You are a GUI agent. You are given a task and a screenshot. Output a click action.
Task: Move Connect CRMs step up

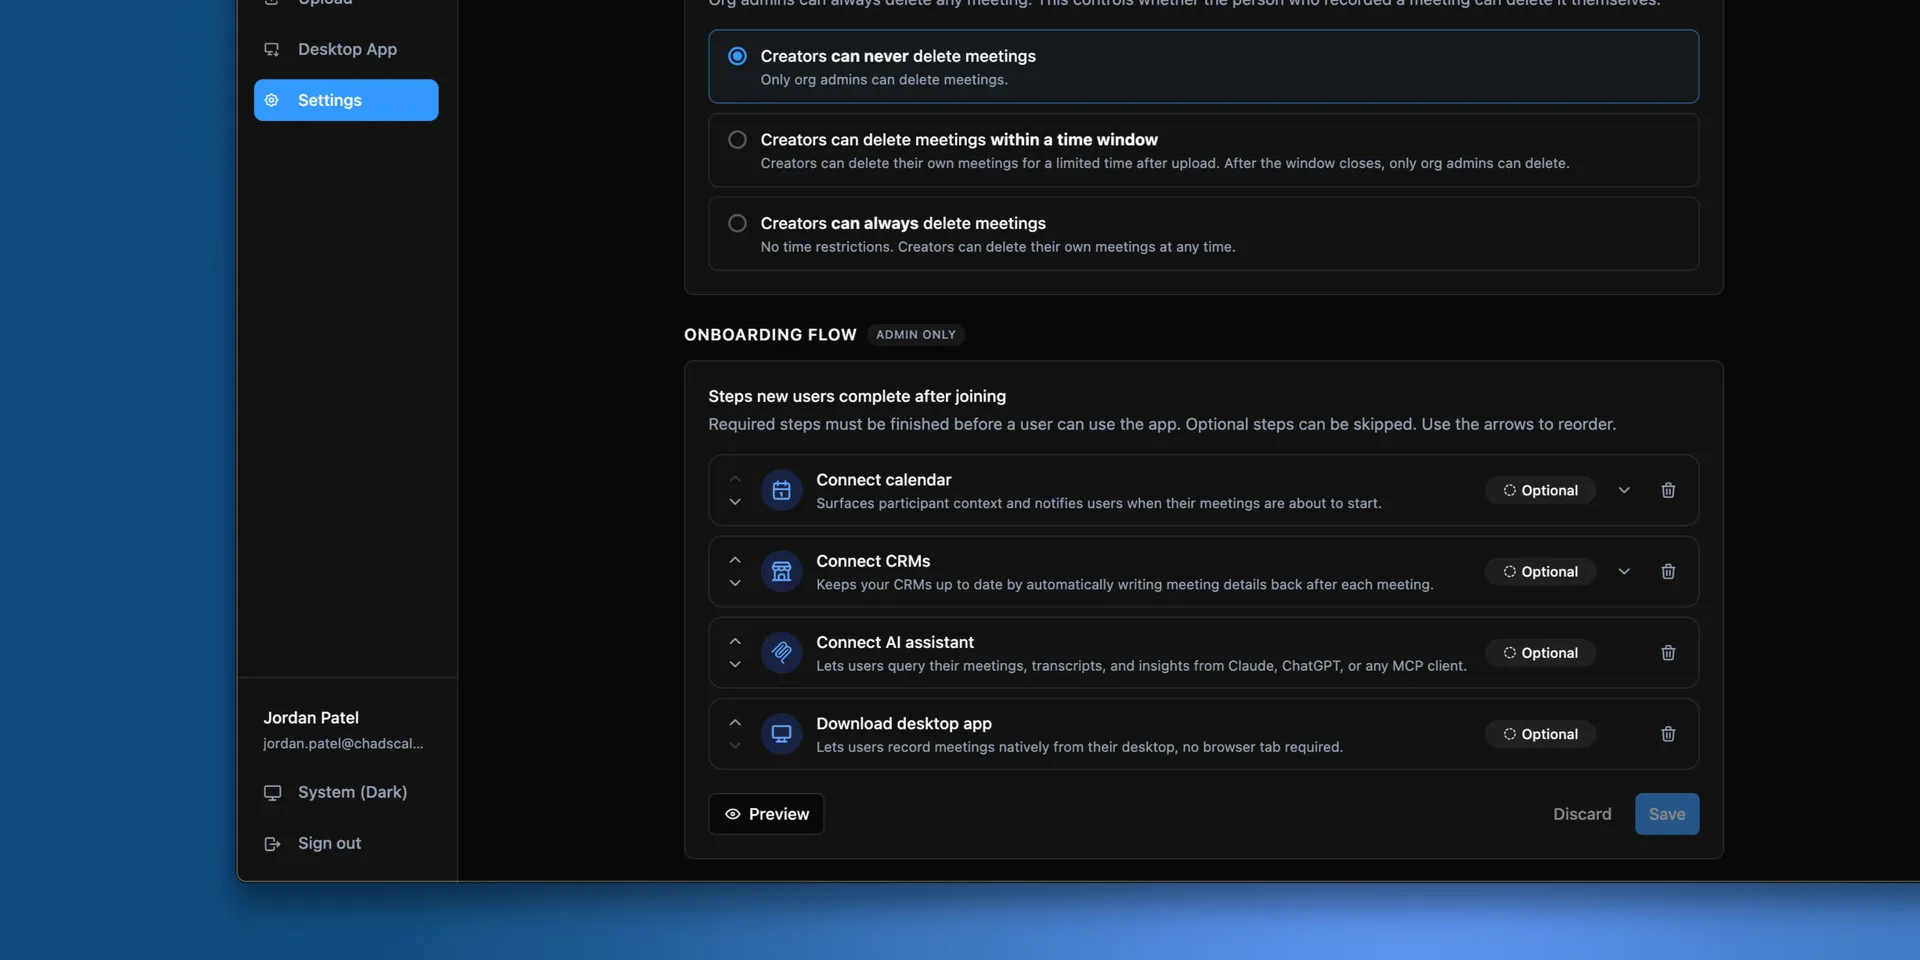click(735, 560)
